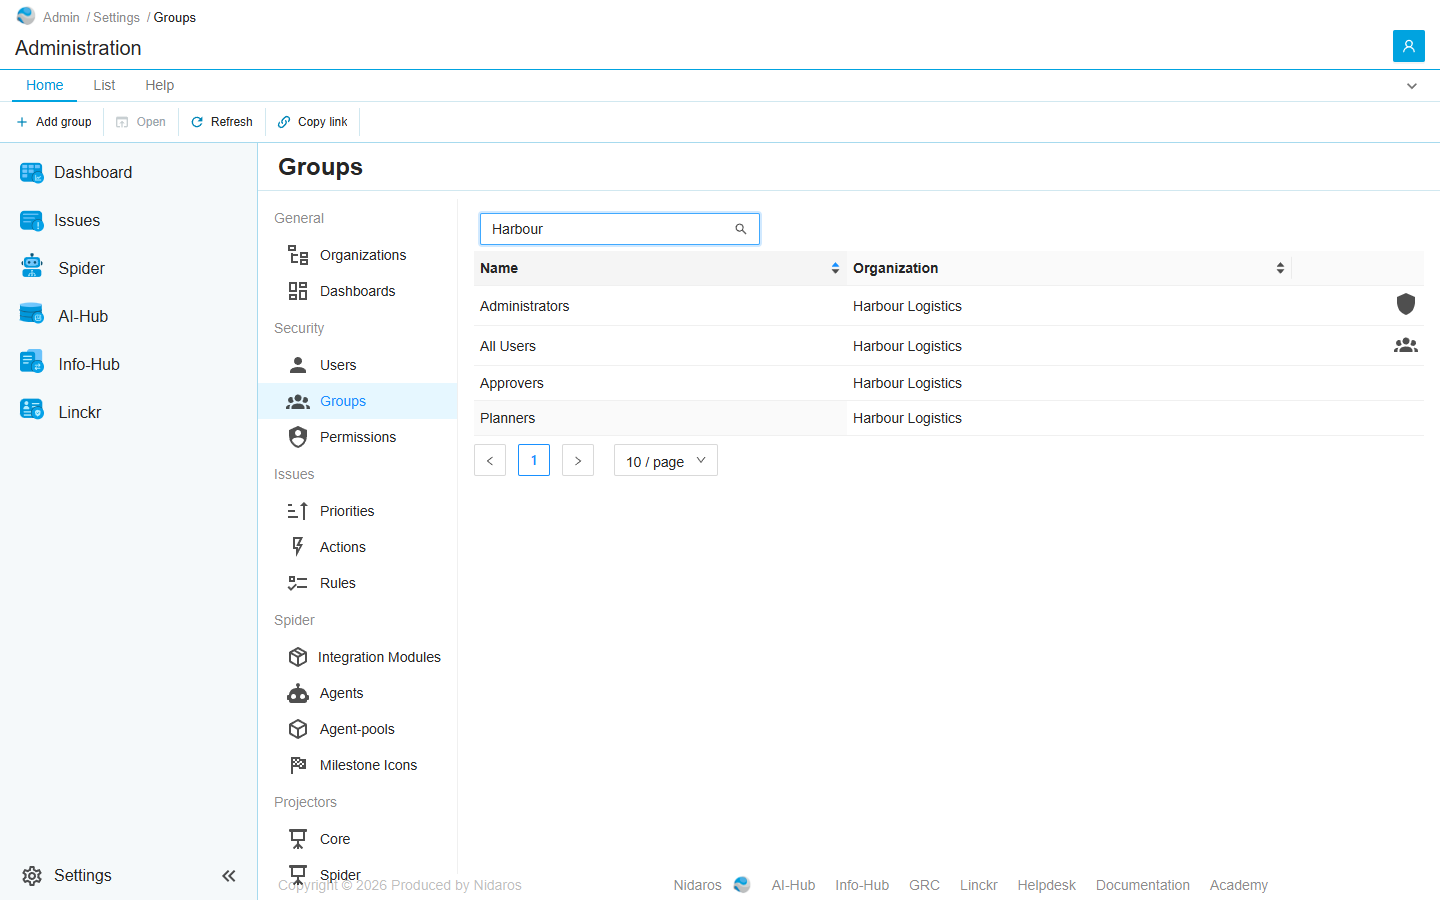Click the Actions lightning icon

(298, 547)
